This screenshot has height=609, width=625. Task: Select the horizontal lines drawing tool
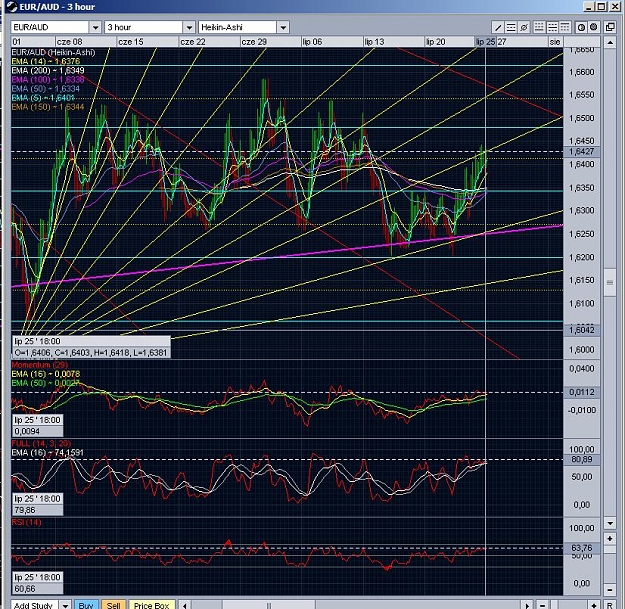click(x=511, y=28)
